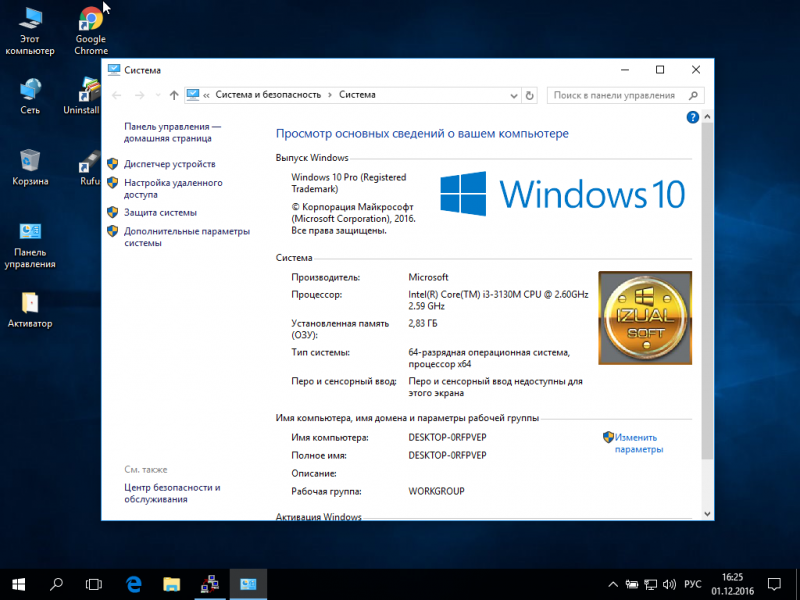The image size is (800, 600).
Task: Open Дополнительные параметры системы
Action: 187,237
